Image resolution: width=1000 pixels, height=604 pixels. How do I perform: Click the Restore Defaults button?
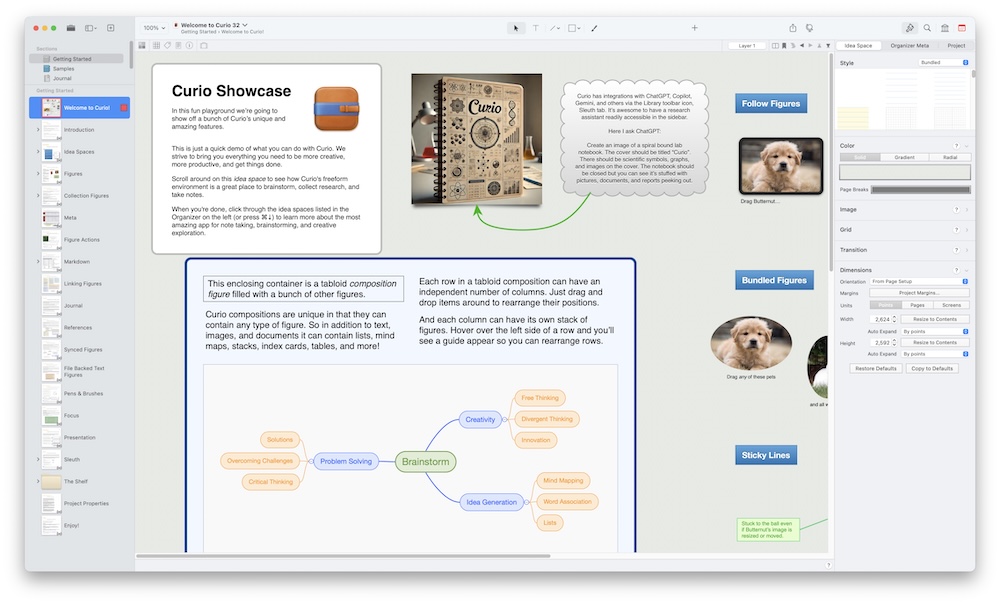[878, 368]
